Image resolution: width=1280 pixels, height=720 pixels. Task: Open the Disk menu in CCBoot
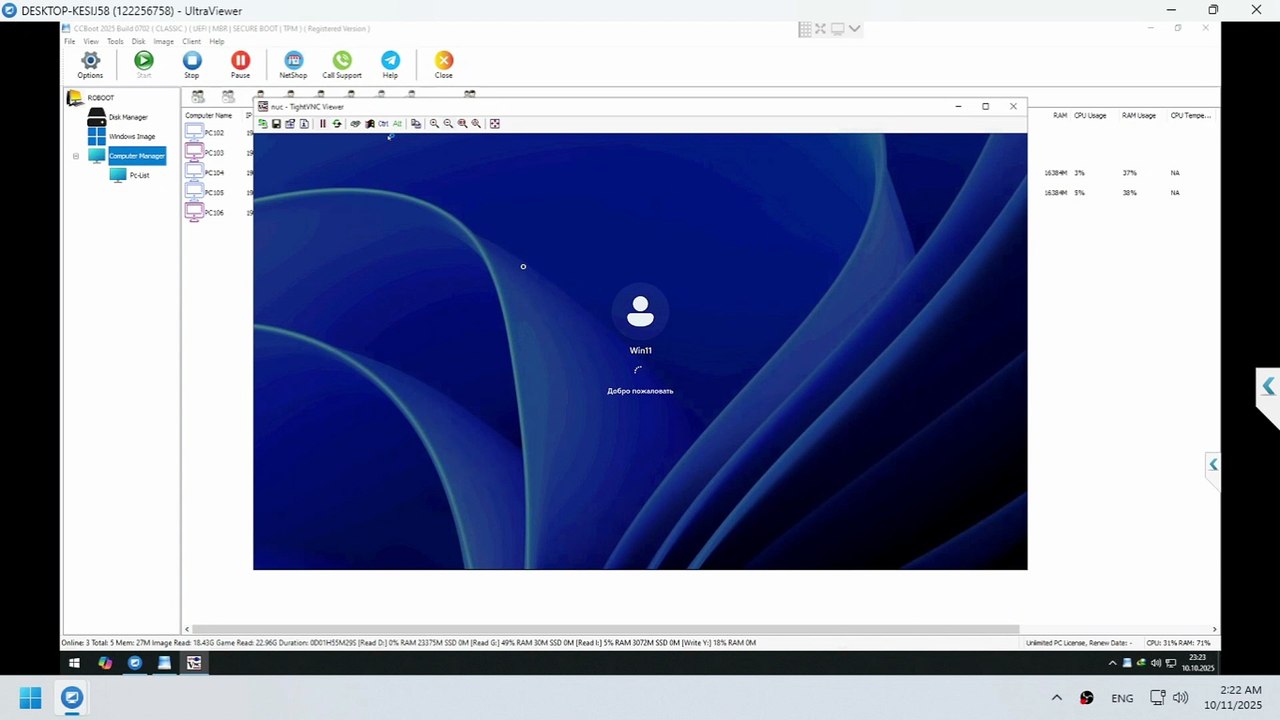click(139, 42)
